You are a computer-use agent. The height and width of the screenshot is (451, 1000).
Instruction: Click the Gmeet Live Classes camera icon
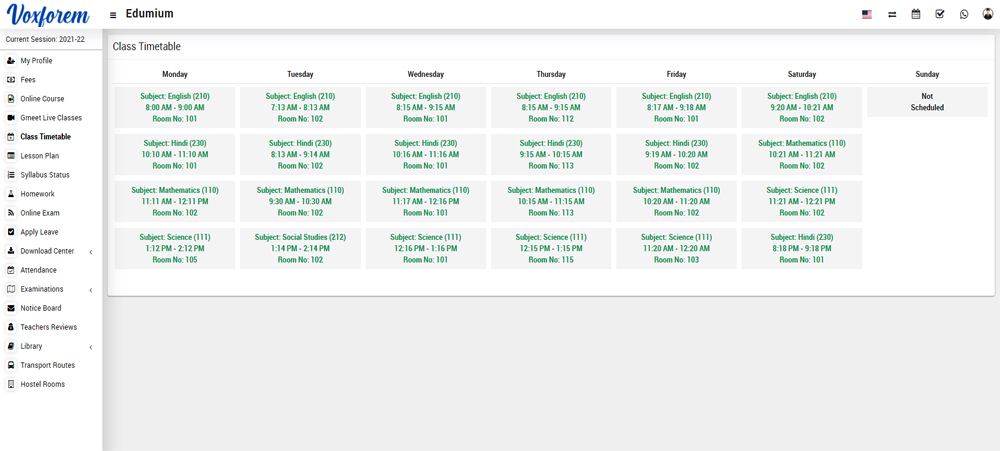[x=11, y=118]
